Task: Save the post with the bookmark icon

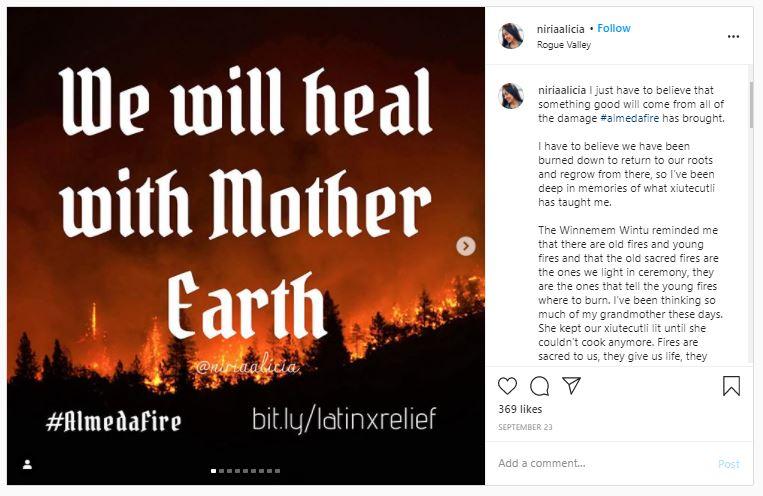Action: [731, 386]
